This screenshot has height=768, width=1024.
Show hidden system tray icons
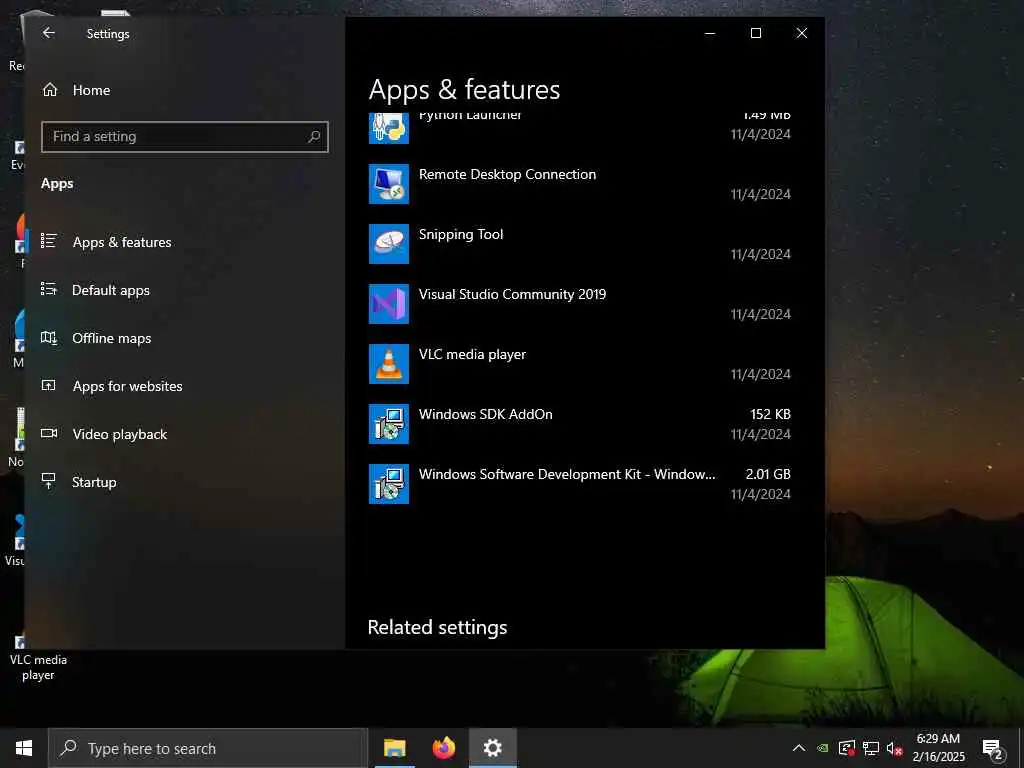(x=798, y=748)
